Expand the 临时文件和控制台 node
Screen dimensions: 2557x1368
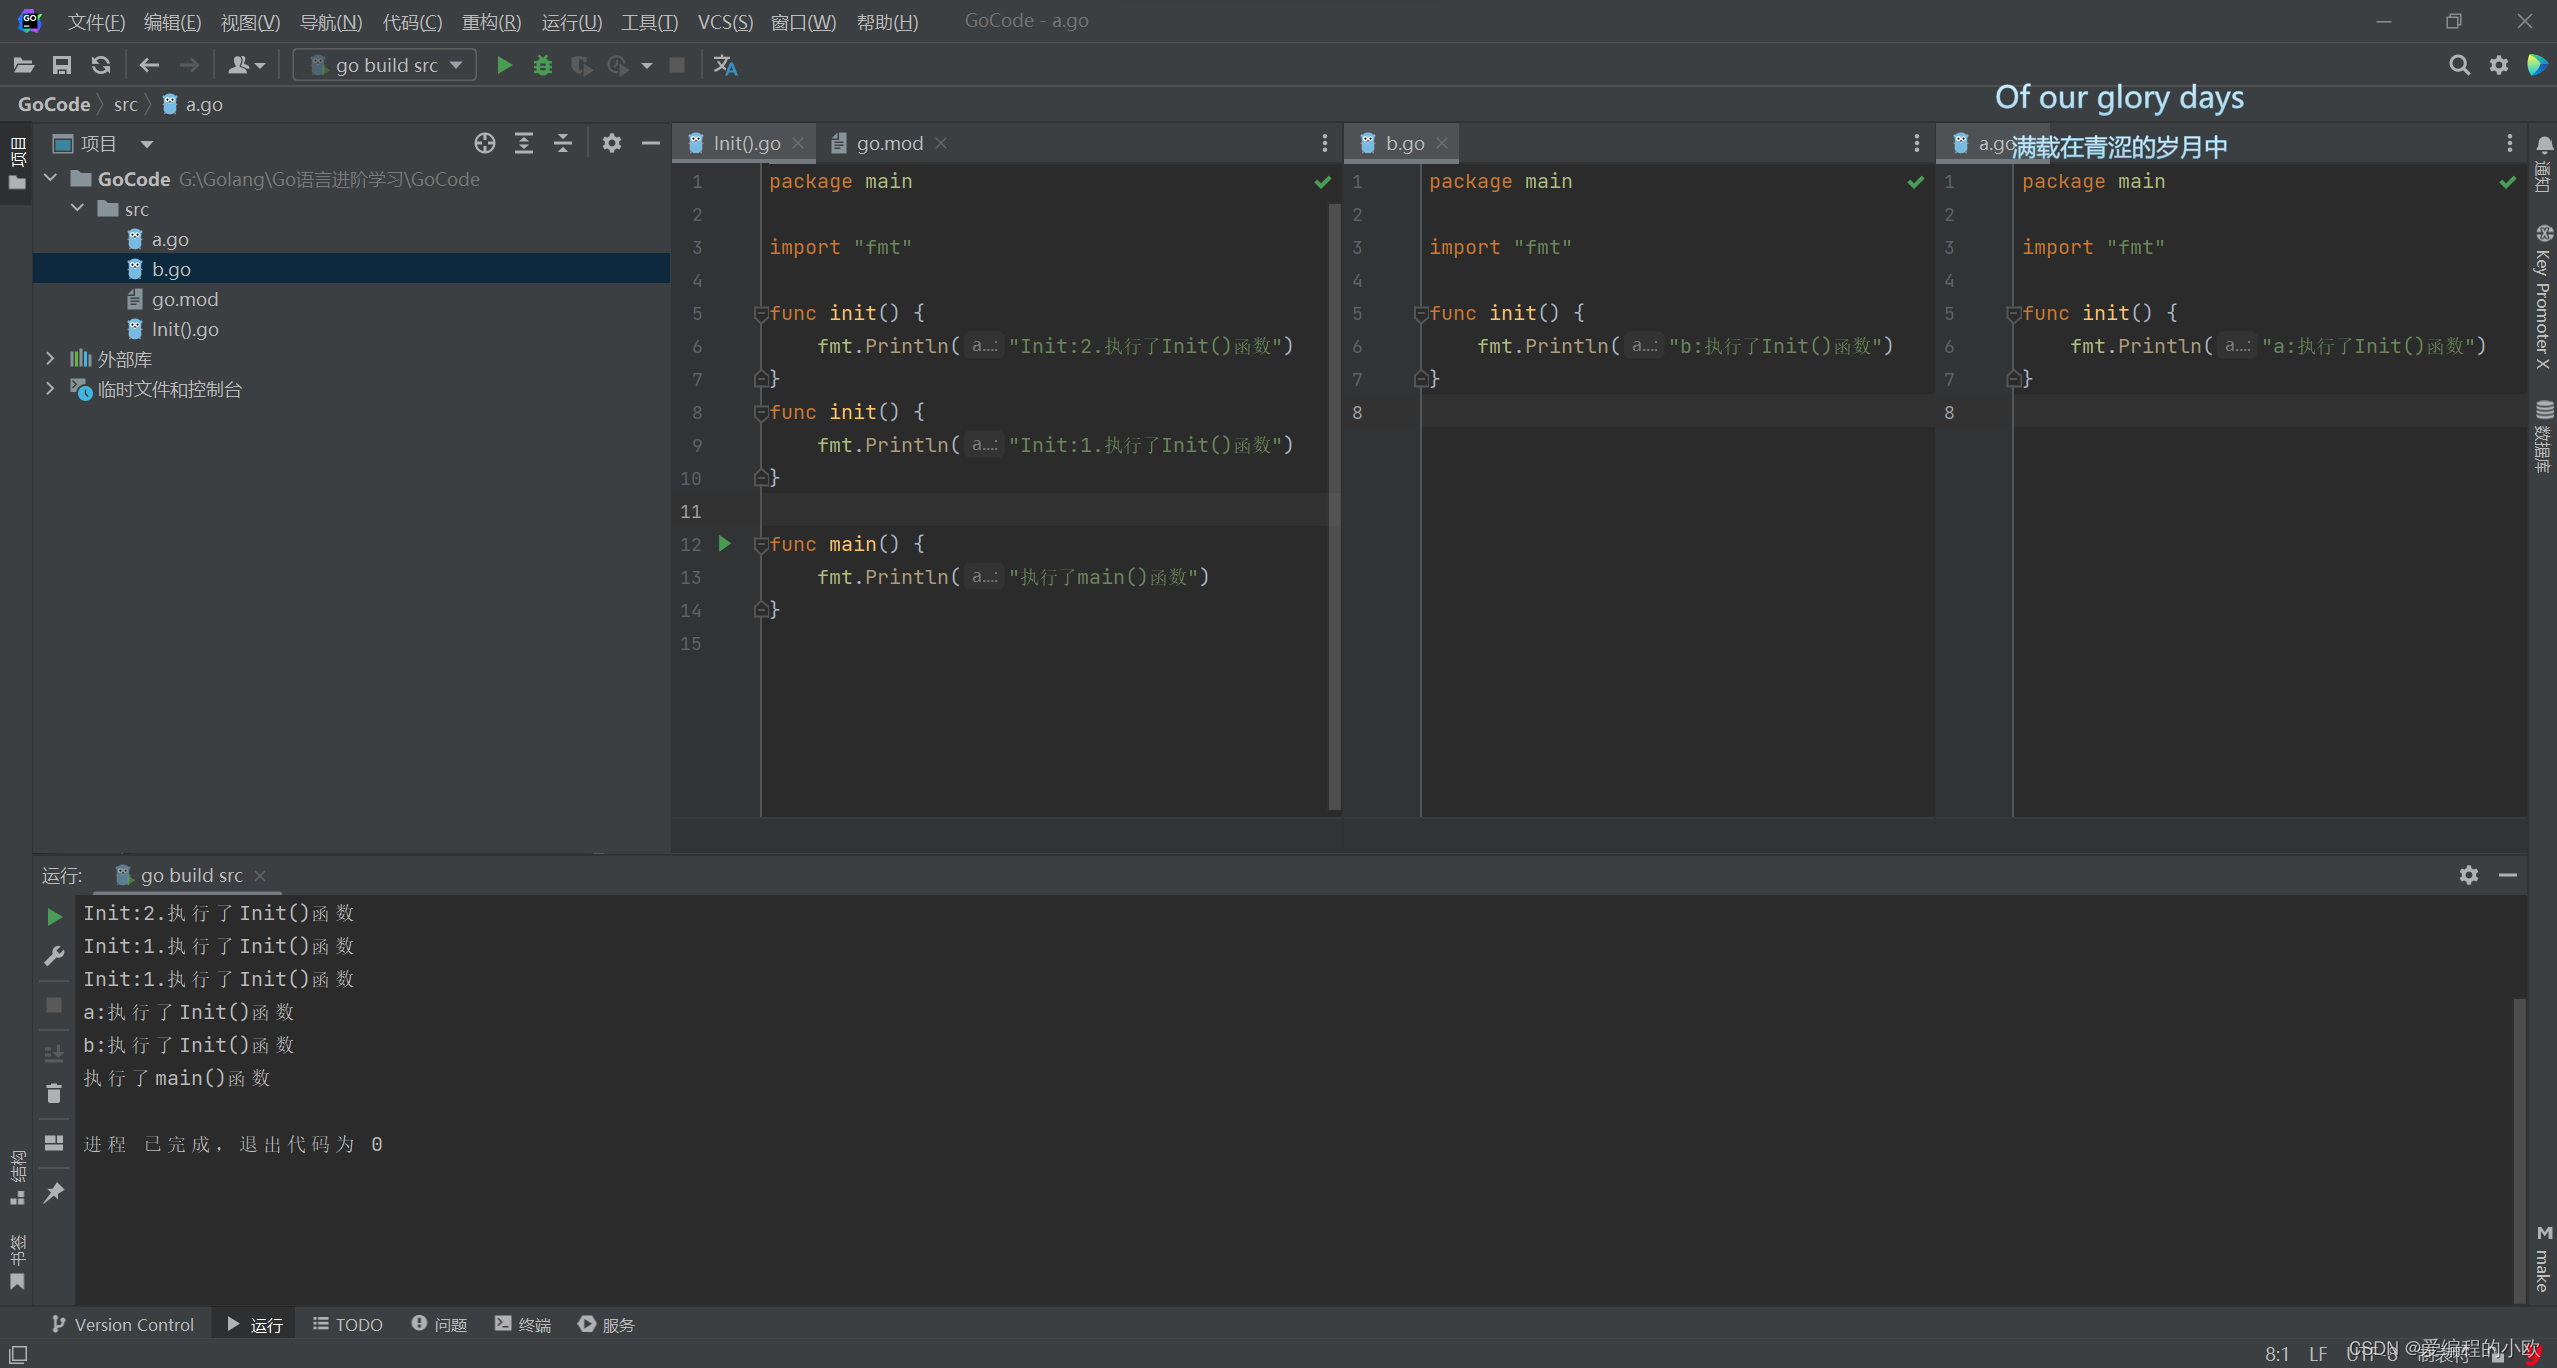[51, 388]
